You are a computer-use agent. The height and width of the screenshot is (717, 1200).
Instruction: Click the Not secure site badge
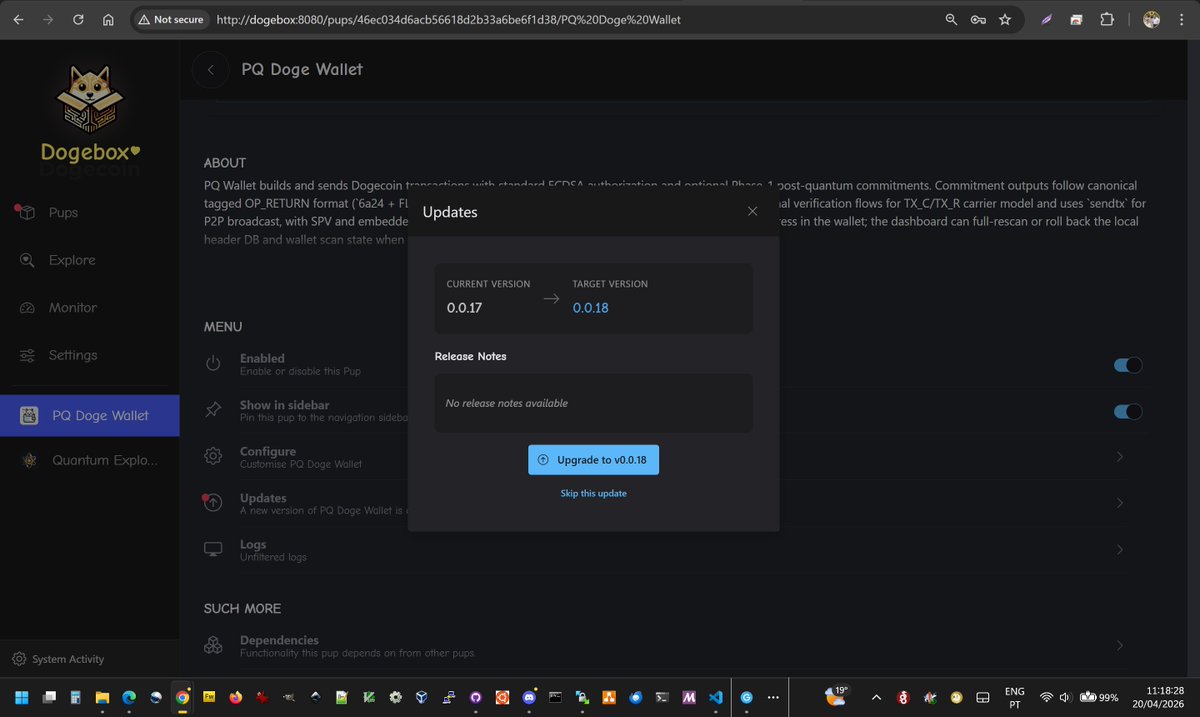point(170,19)
